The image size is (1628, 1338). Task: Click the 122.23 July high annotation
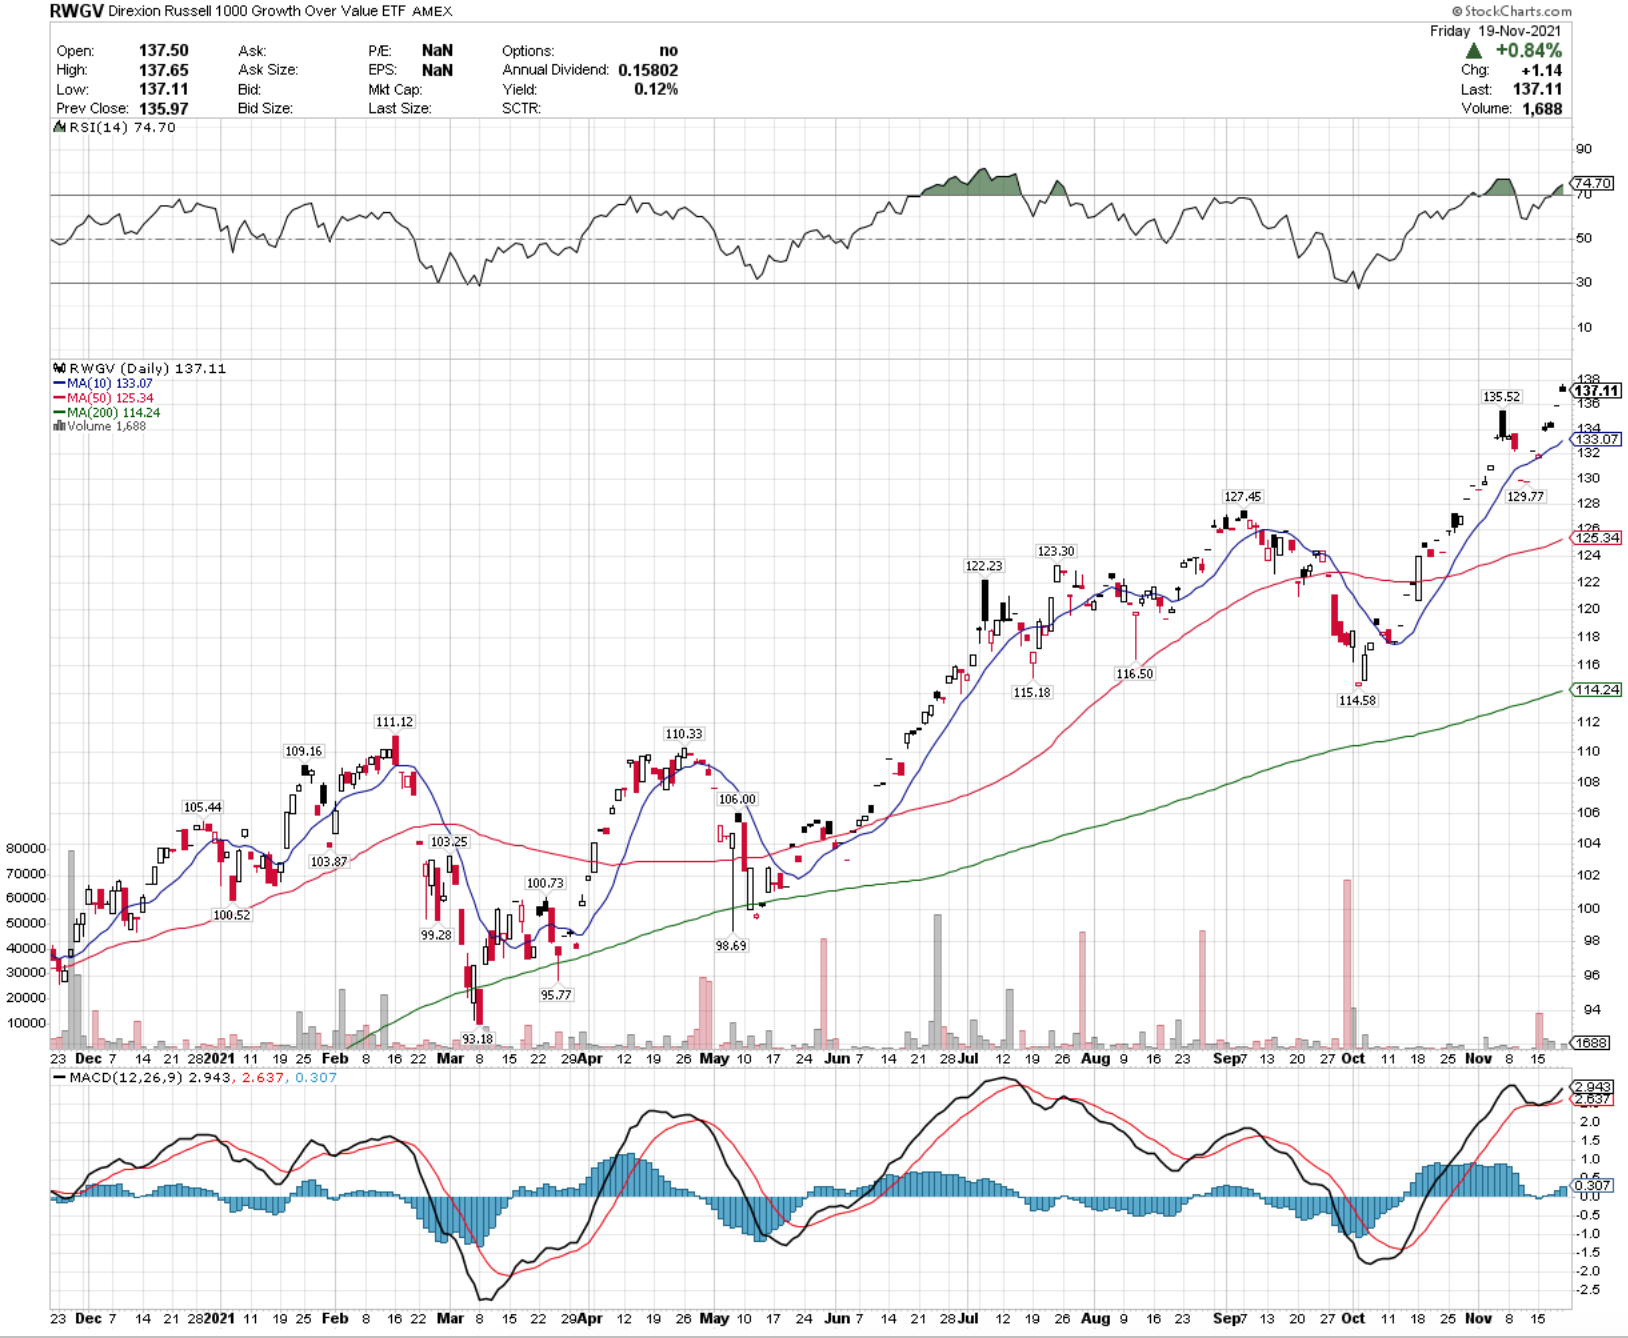click(x=983, y=565)
